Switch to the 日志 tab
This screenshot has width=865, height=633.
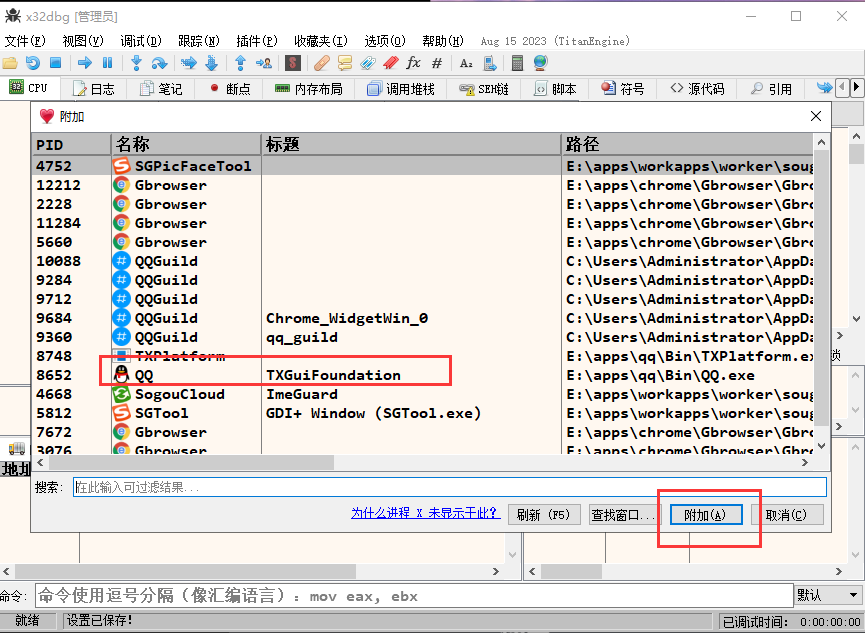click(x=93, y=89)
